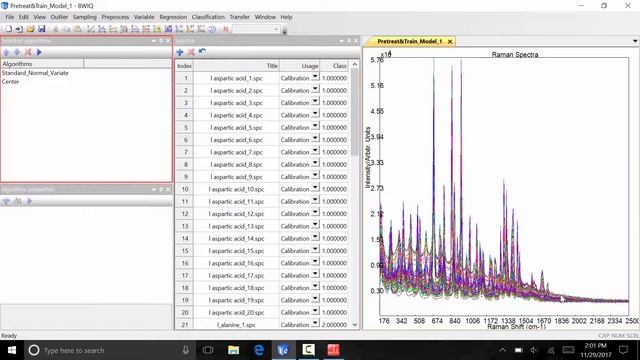Close the Spectra panel
640x360 pixels.
[356, 41]
